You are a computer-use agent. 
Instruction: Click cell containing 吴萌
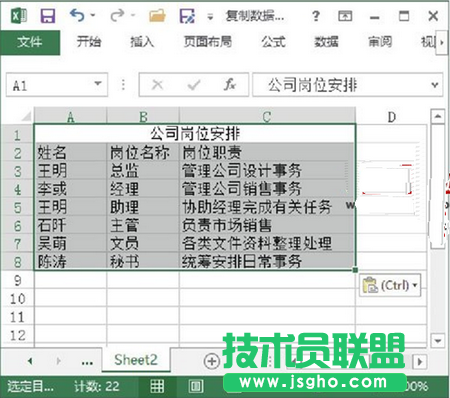click(70, 243)
